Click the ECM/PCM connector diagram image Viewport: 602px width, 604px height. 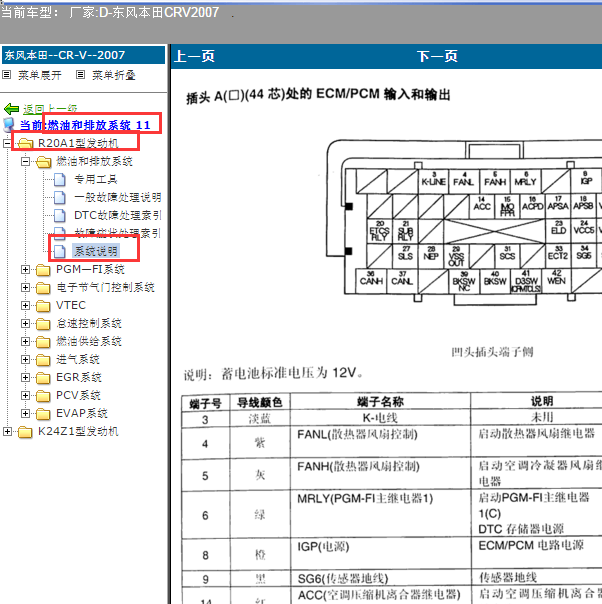pyautogui.click(x=464, y=223)
